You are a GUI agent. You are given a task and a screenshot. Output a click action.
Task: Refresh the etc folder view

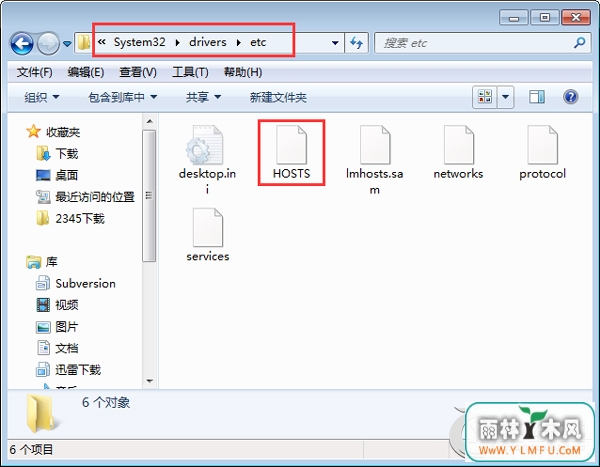coord(356,43)
